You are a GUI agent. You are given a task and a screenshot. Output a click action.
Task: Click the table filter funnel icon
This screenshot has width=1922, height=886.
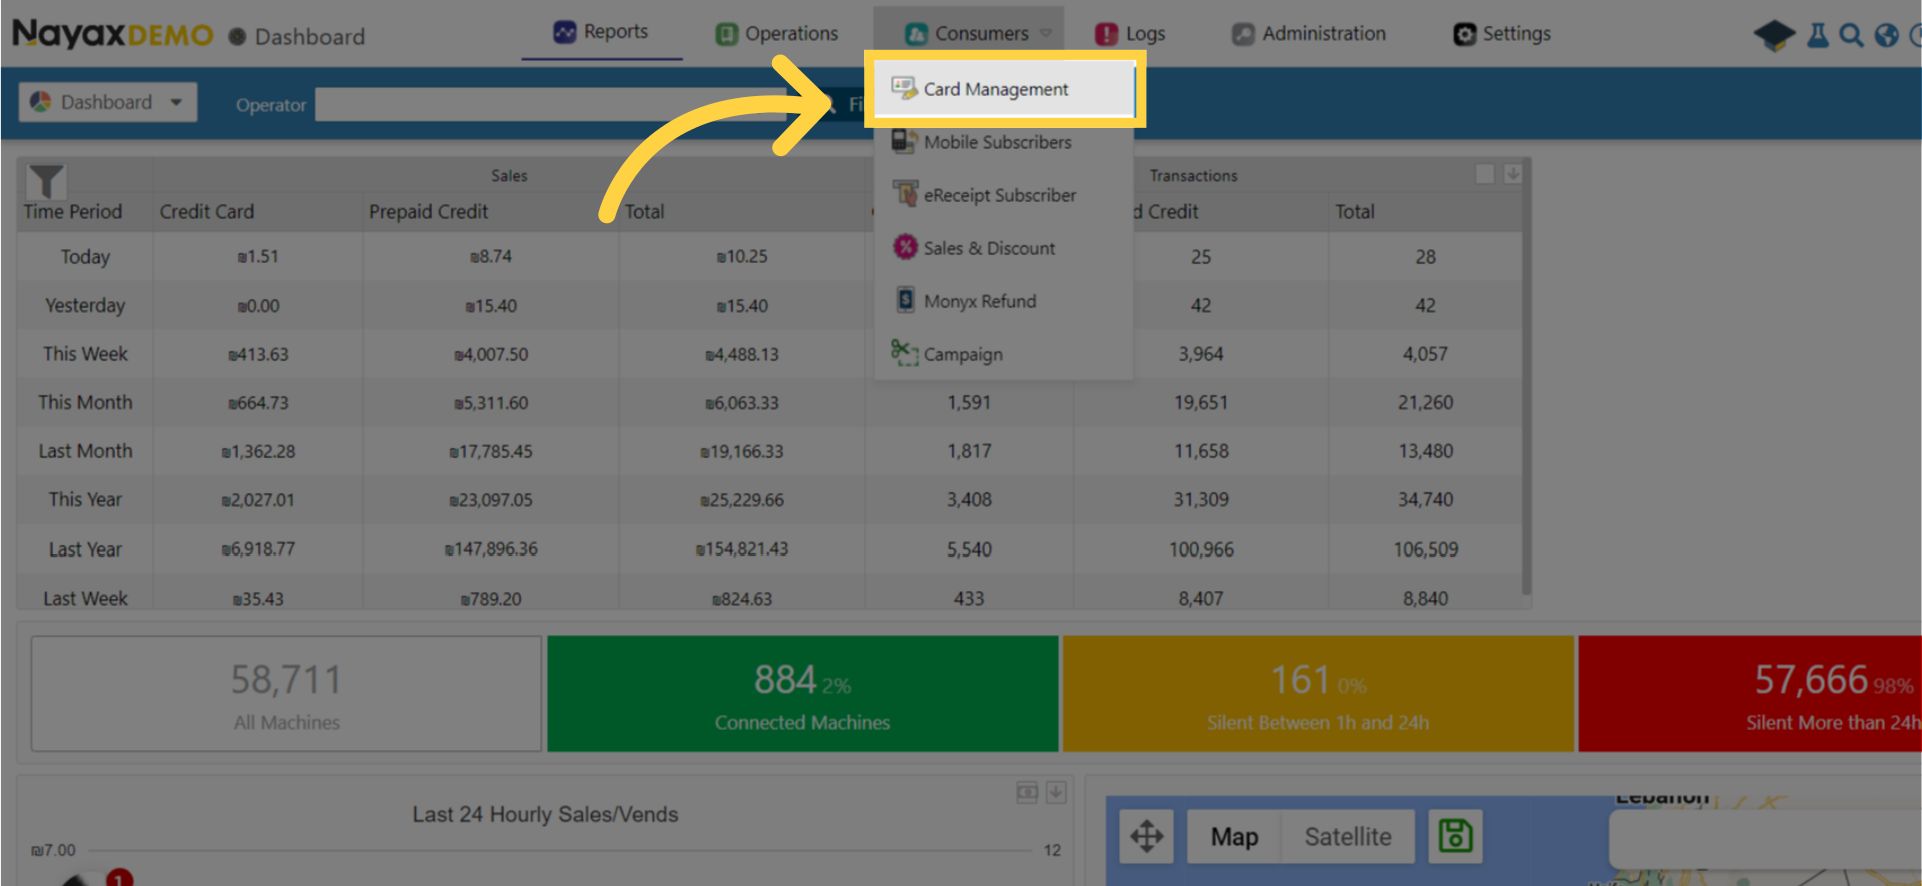point(46,181)
